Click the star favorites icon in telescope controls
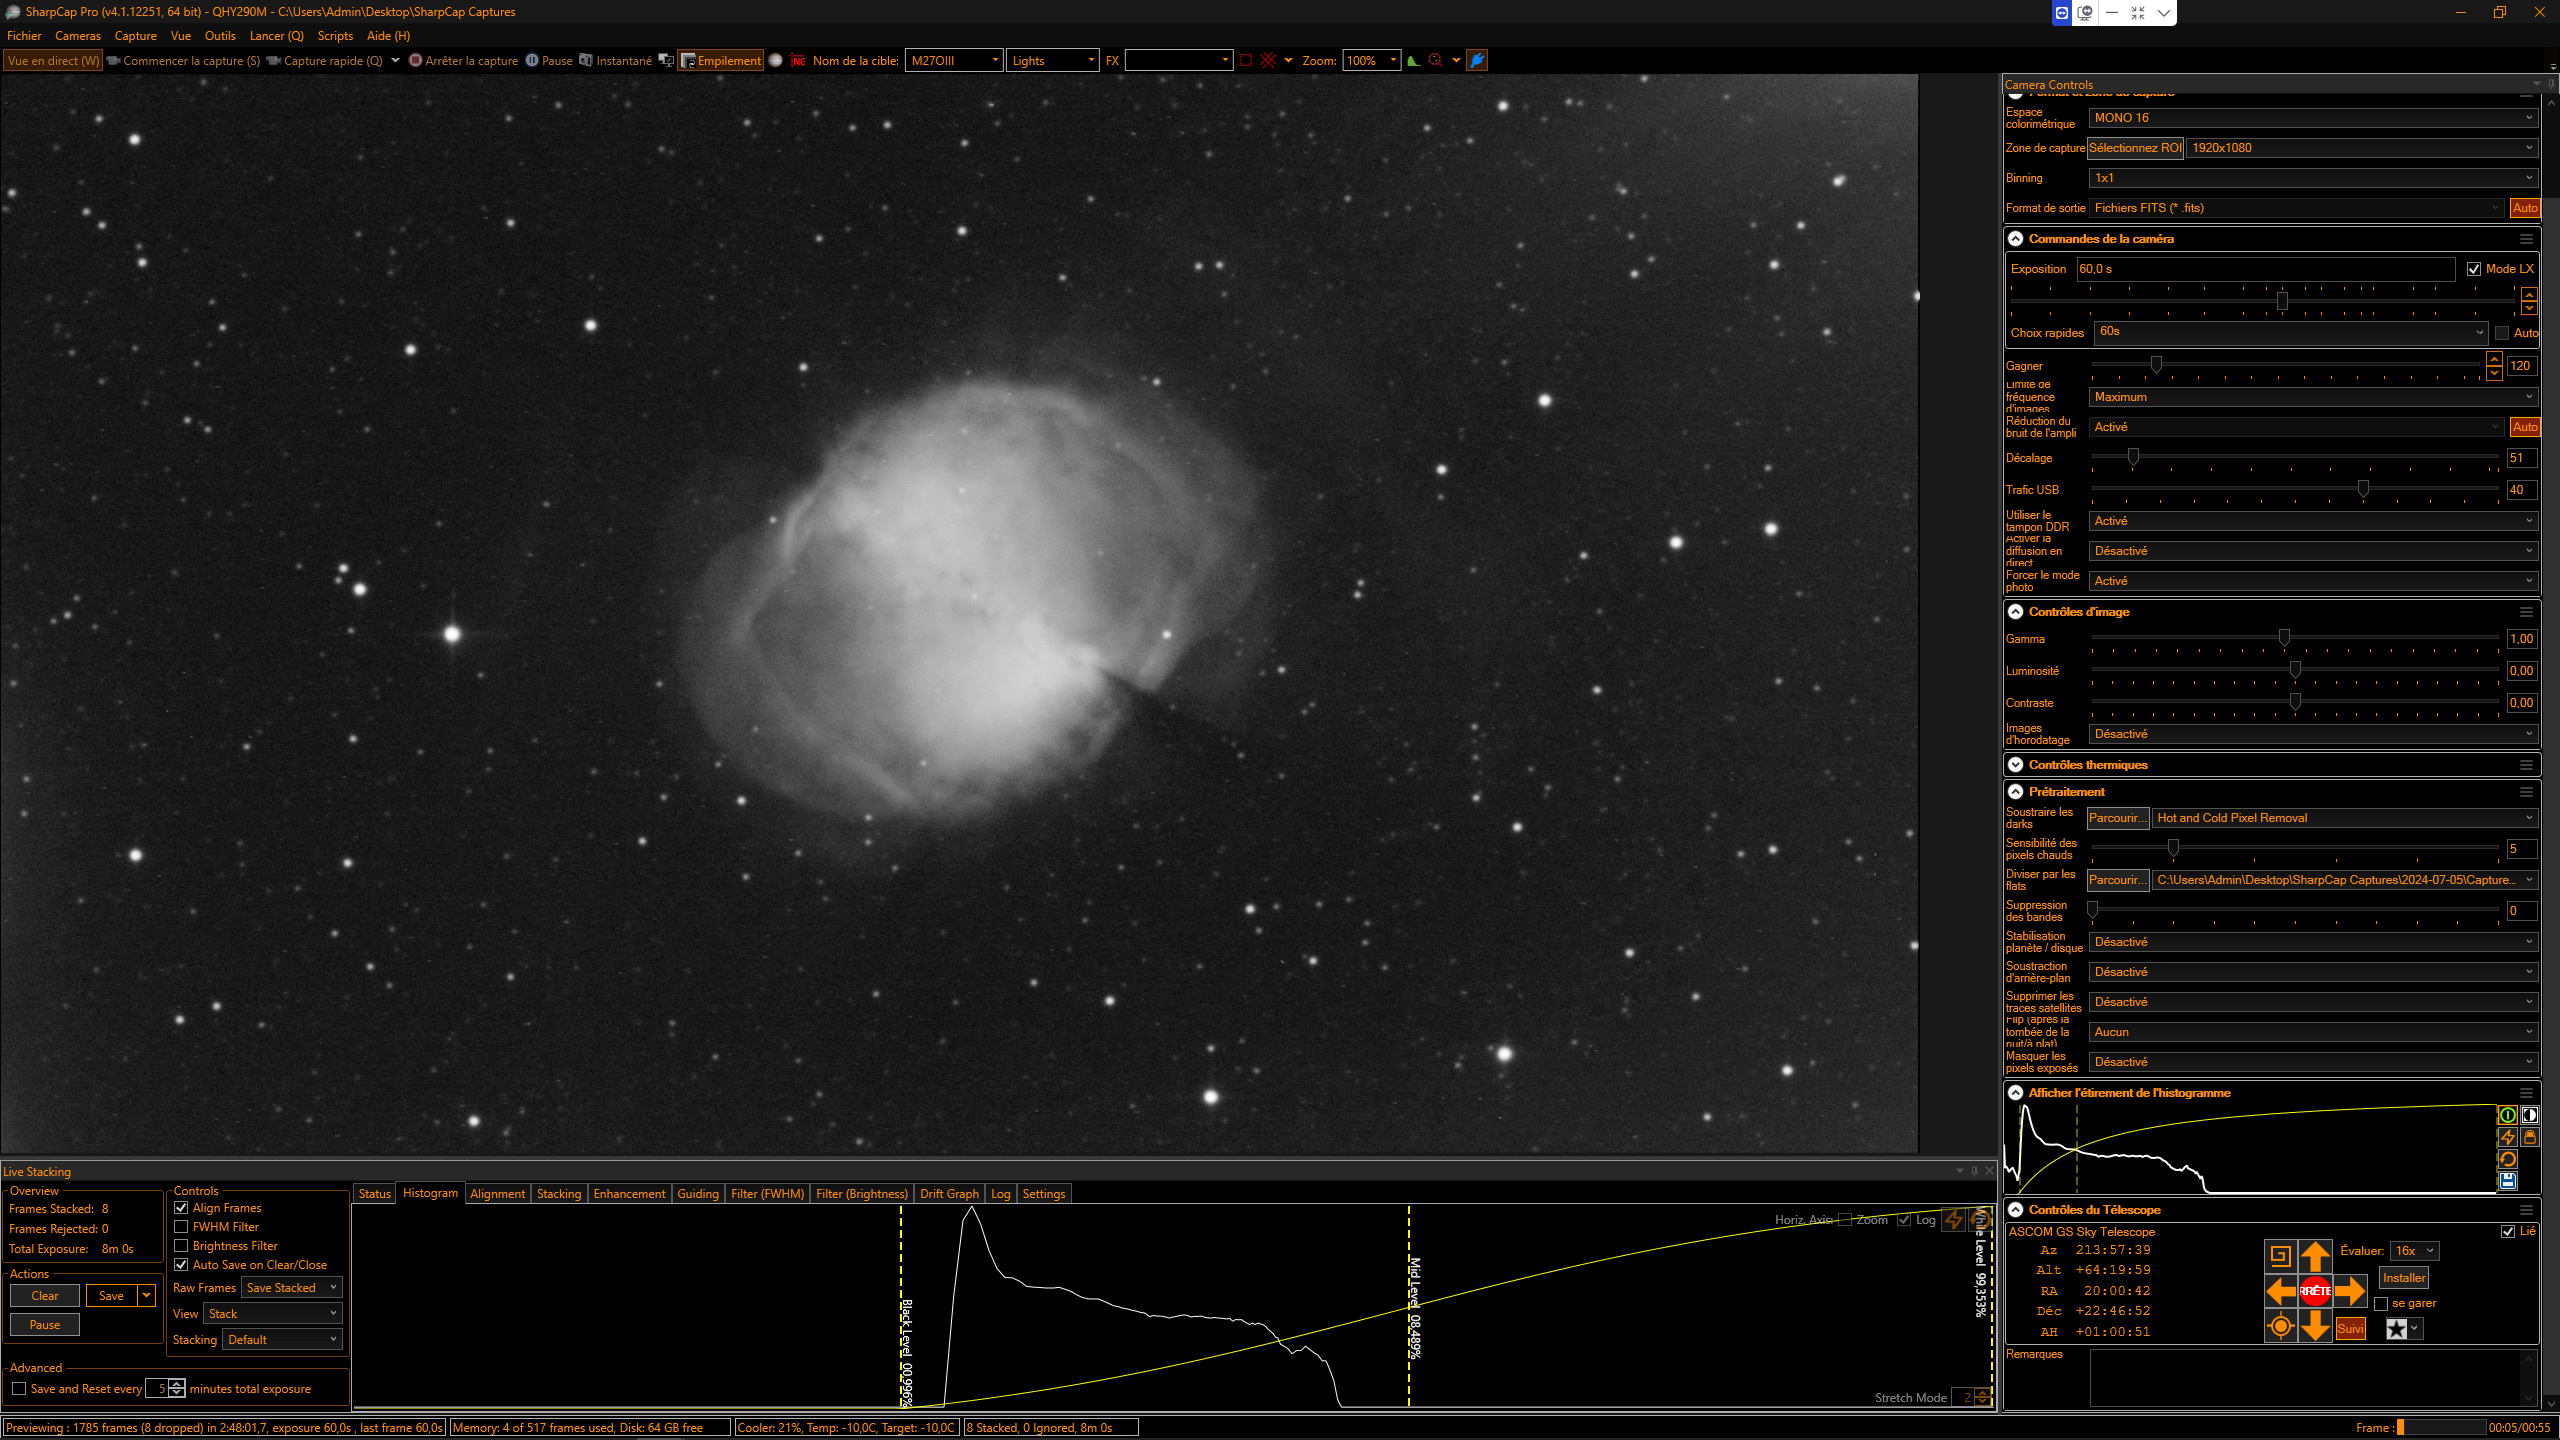The width and height of the screenshot is (2560, 1440). [x=2397, y=1329]
